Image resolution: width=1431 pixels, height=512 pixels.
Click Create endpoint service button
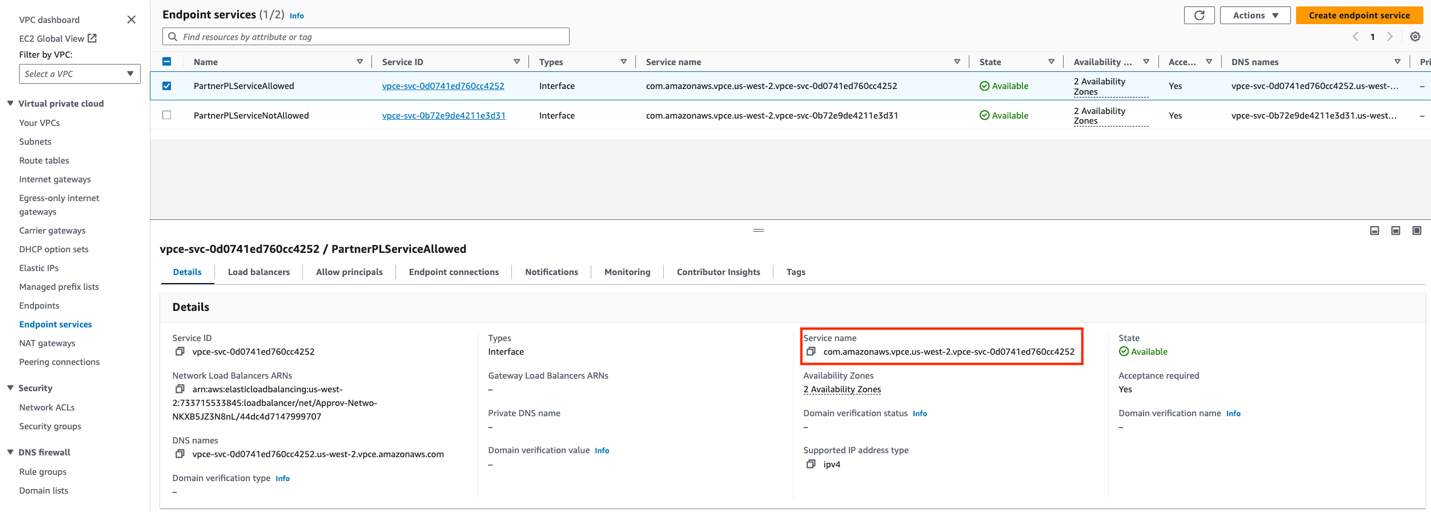point(1359,15)
